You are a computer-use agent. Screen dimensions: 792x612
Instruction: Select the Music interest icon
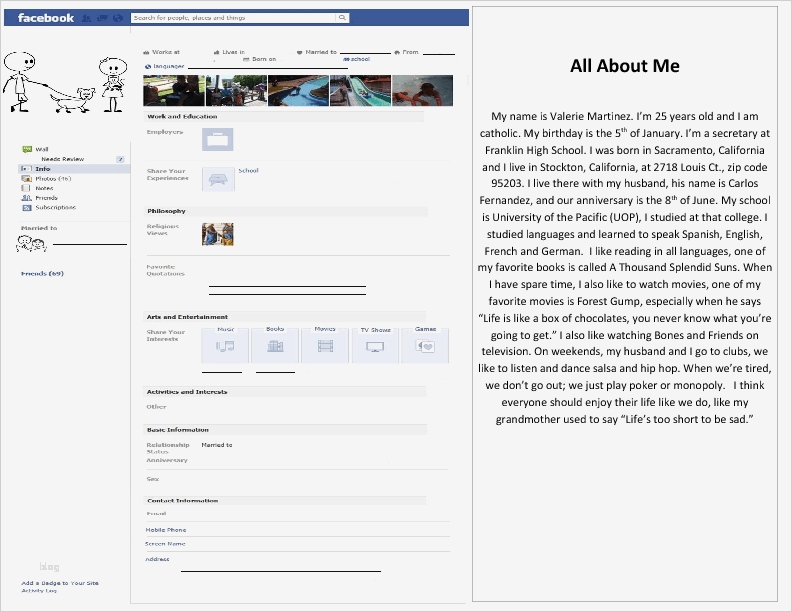pyautogui.click(x=225, y=345)
